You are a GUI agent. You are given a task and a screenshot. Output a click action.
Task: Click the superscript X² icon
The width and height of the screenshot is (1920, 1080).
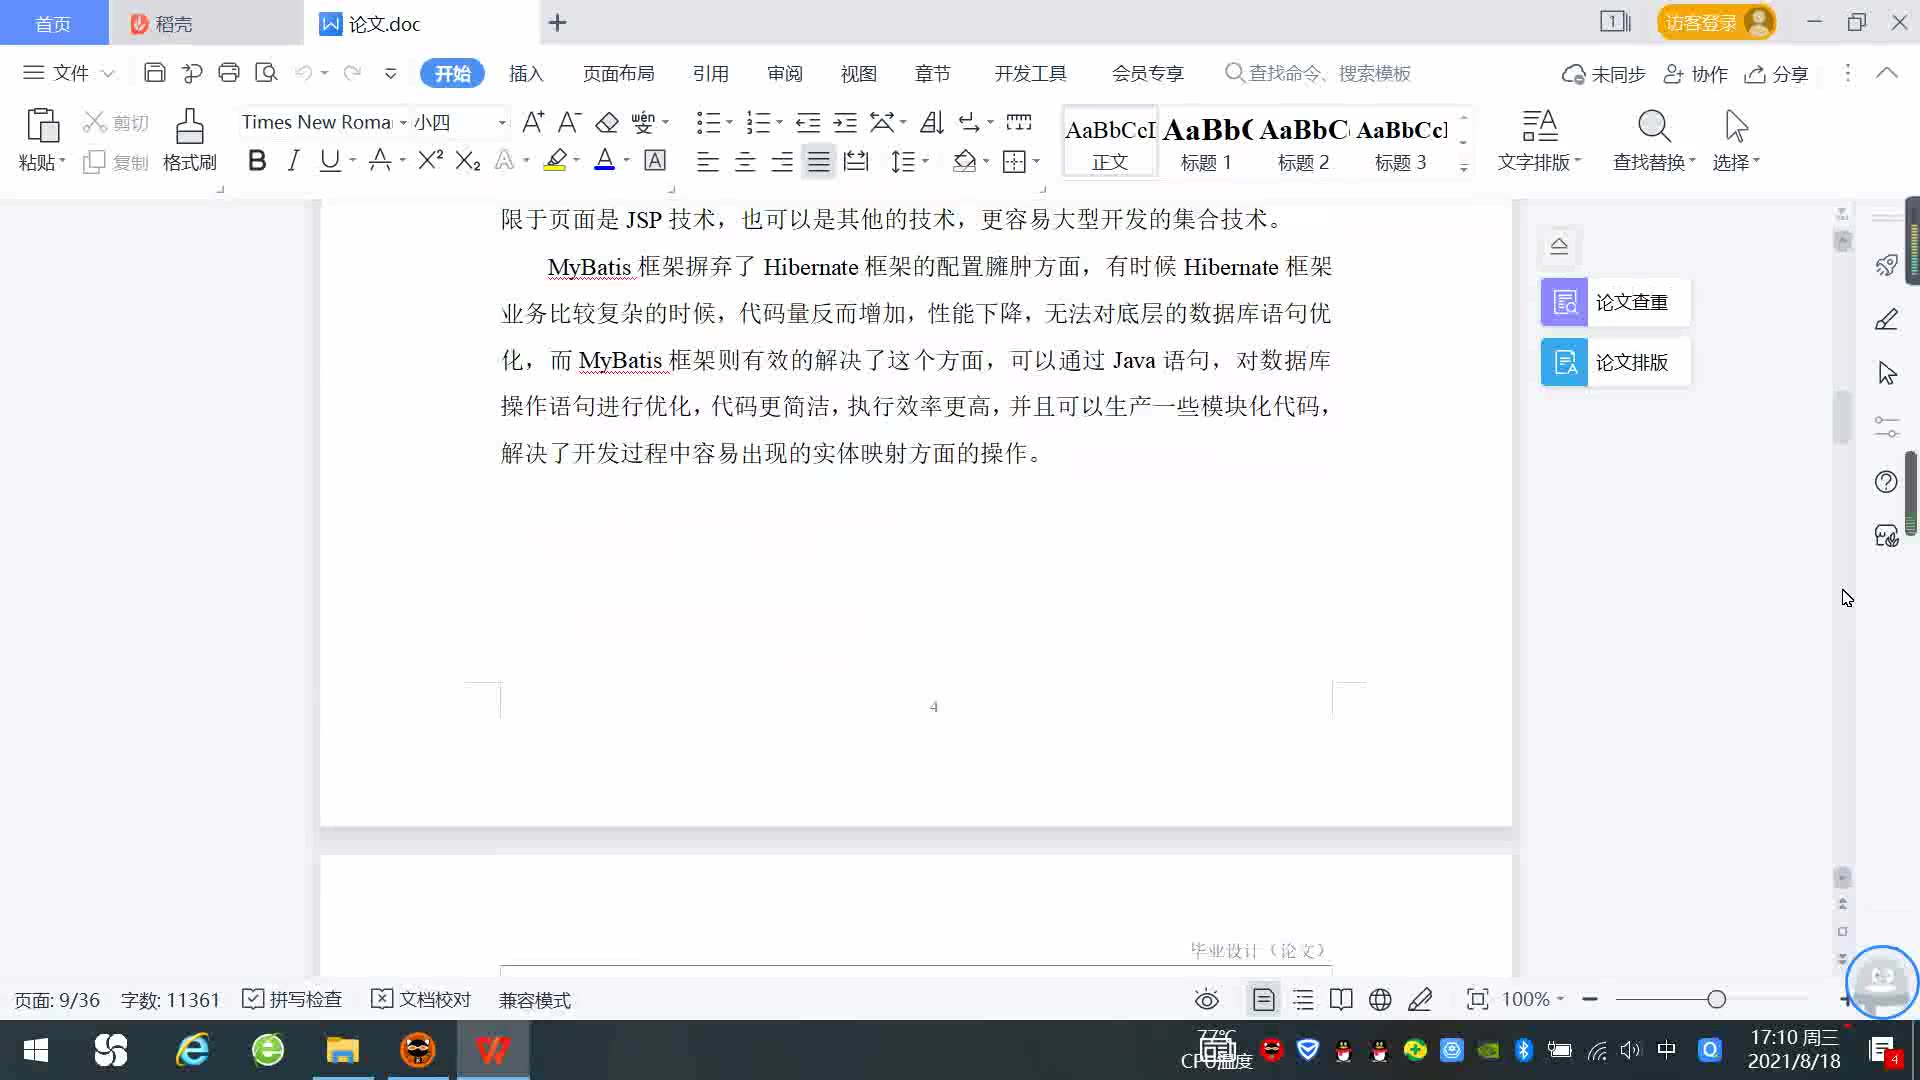tap(430, 161)
